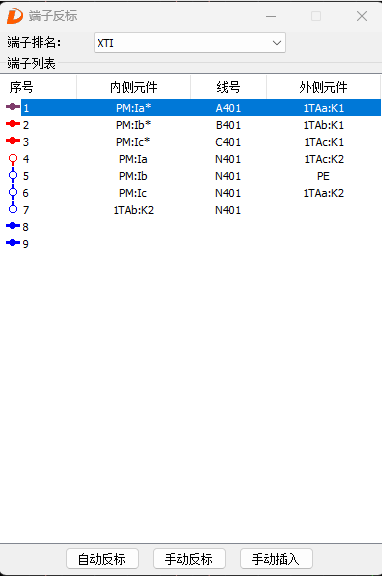Click the 手动反标 button

click(189, 559)
